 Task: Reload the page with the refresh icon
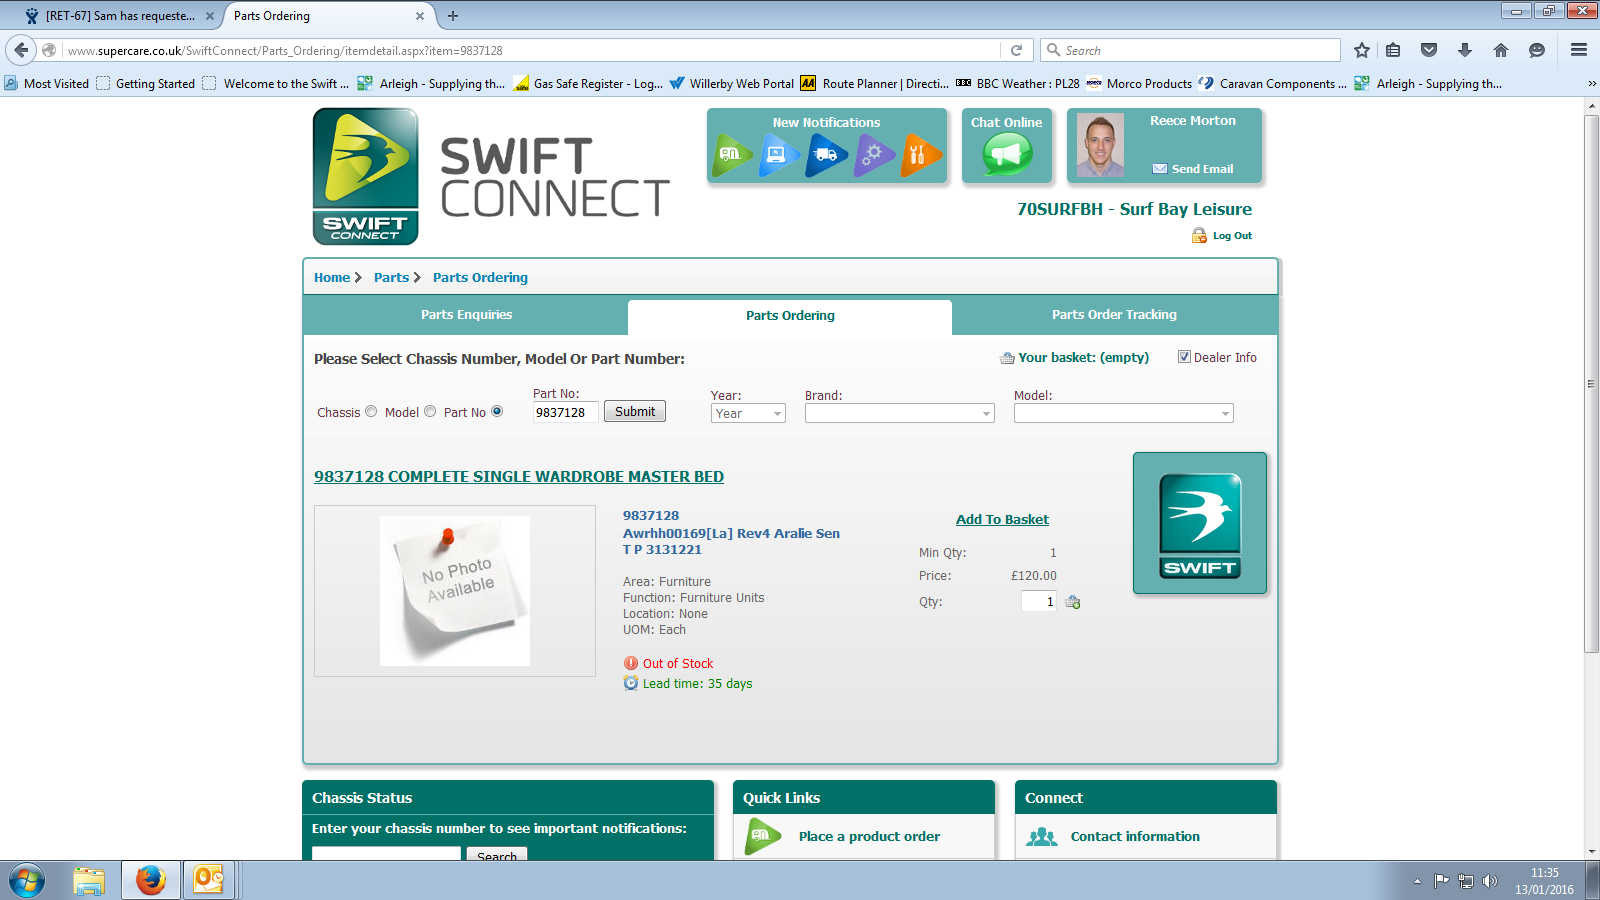click(x=1017, y=50)
